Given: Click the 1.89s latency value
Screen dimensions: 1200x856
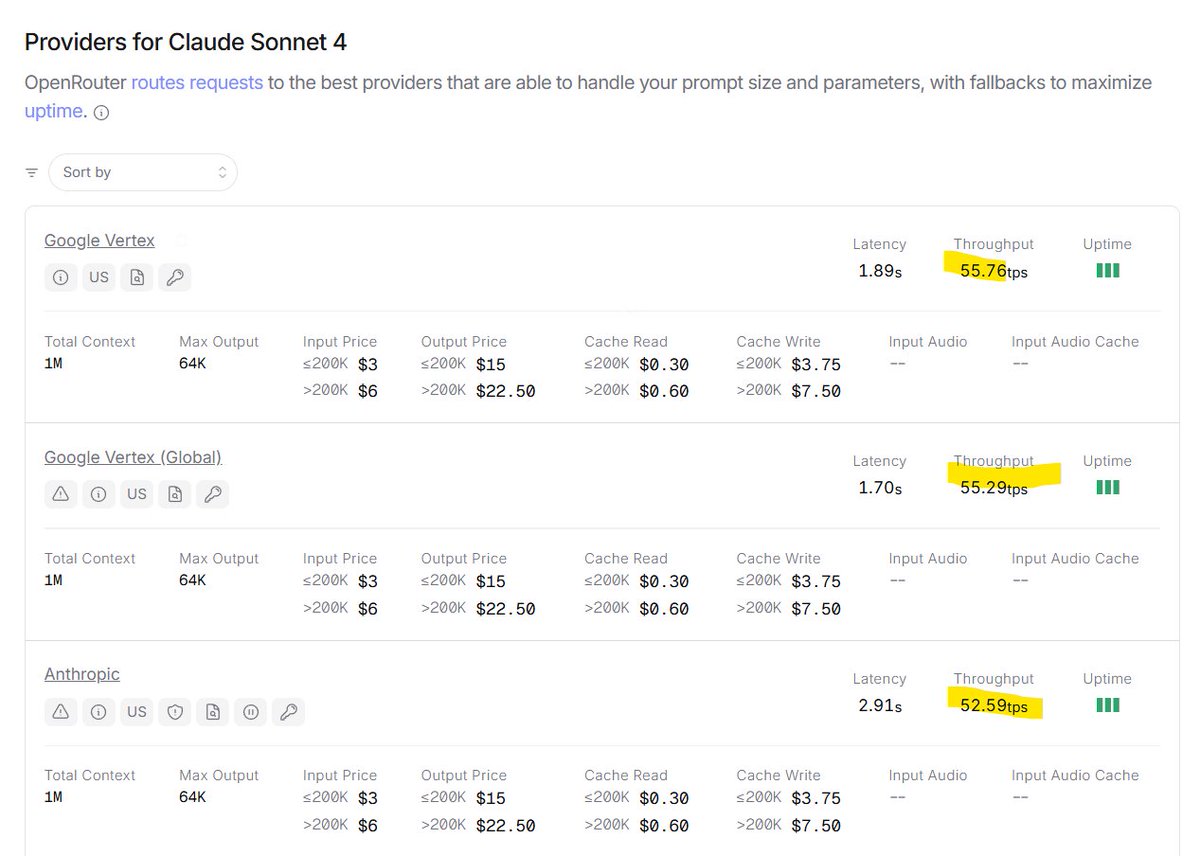Looking at the screenshot, I should (880, 271).
